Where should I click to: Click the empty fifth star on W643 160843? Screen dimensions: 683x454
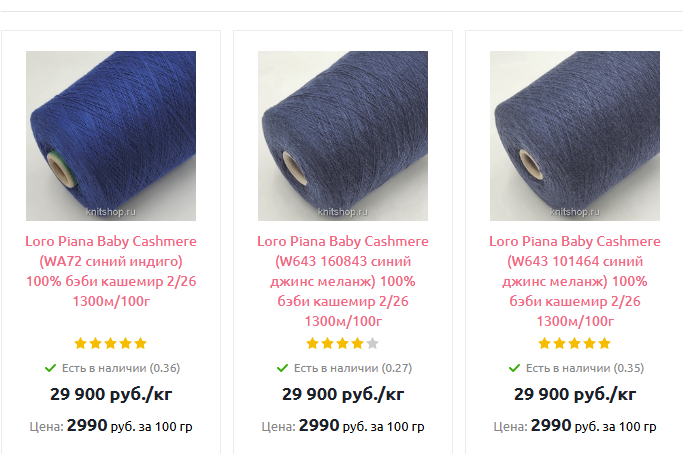pyautogui.click(x=373, y=343)
